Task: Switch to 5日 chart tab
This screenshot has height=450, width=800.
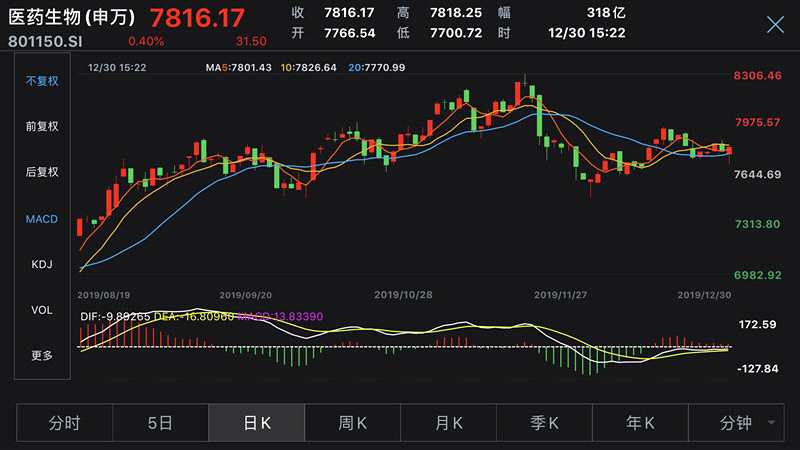Action: tap(160, 423)
